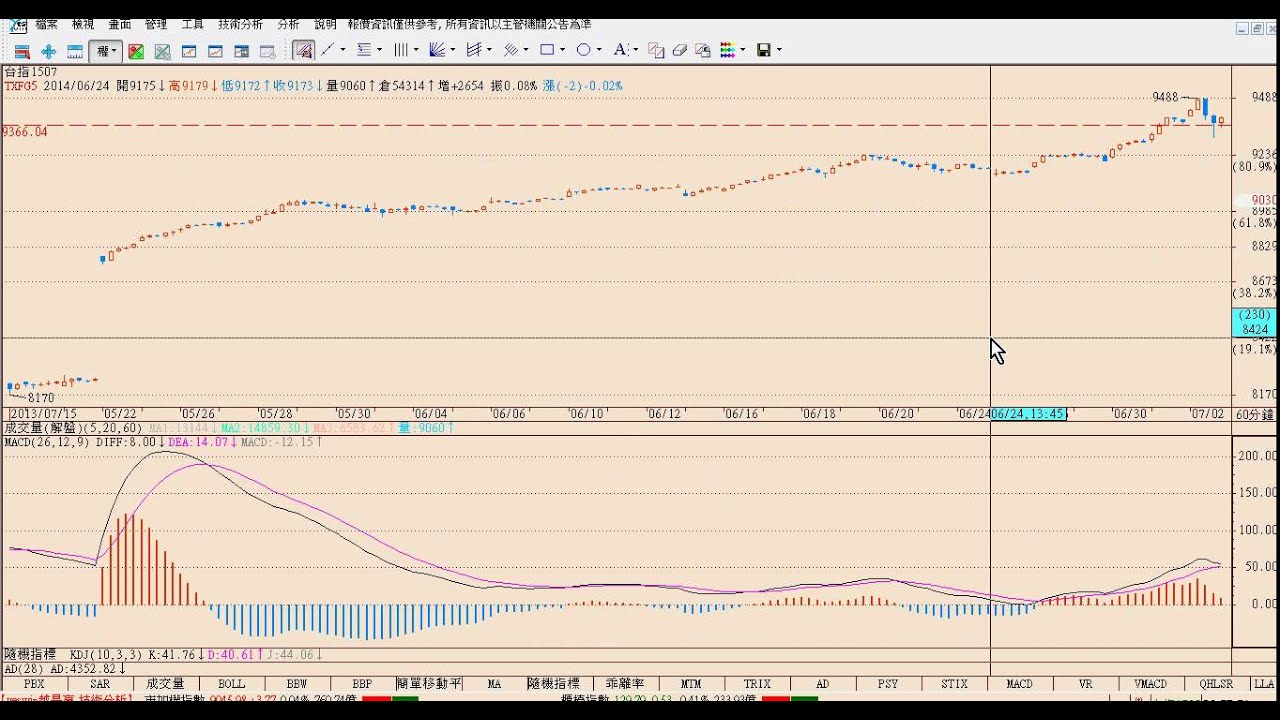The height and width of the screenshot is (720, 1280).
Task: Switch to the MACD indicator tab
Action: [x=1020, y=684]
